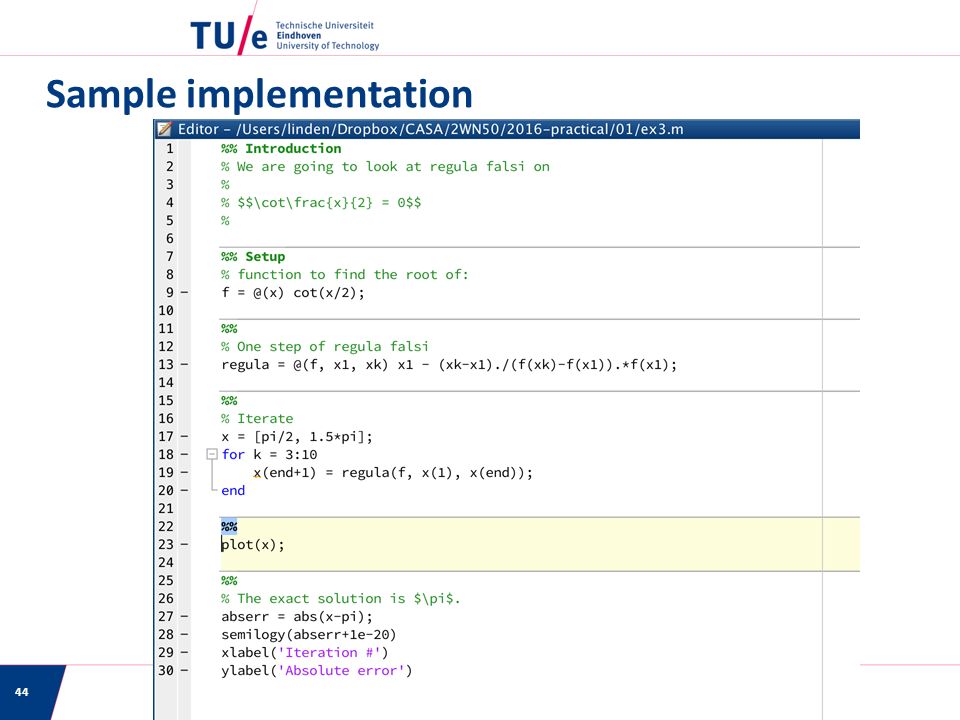Click the TU/e logo

point(229,36)
